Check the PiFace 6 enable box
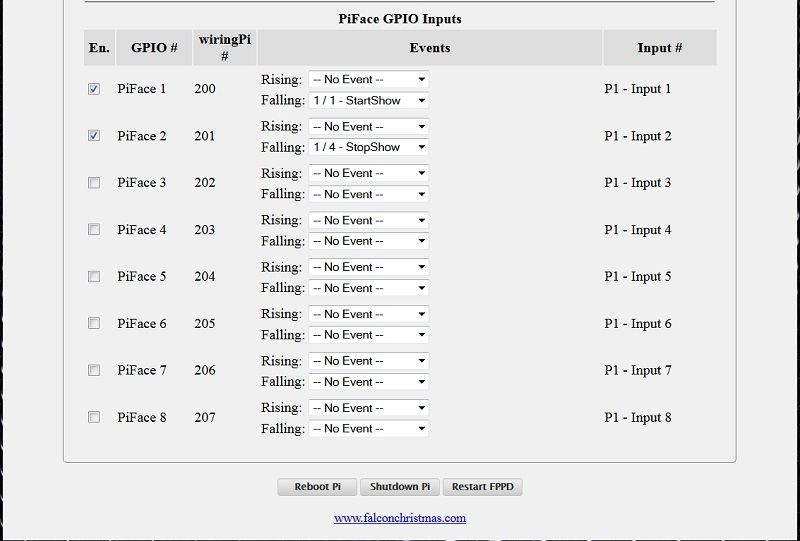800x541 pixels. point(94,324)
